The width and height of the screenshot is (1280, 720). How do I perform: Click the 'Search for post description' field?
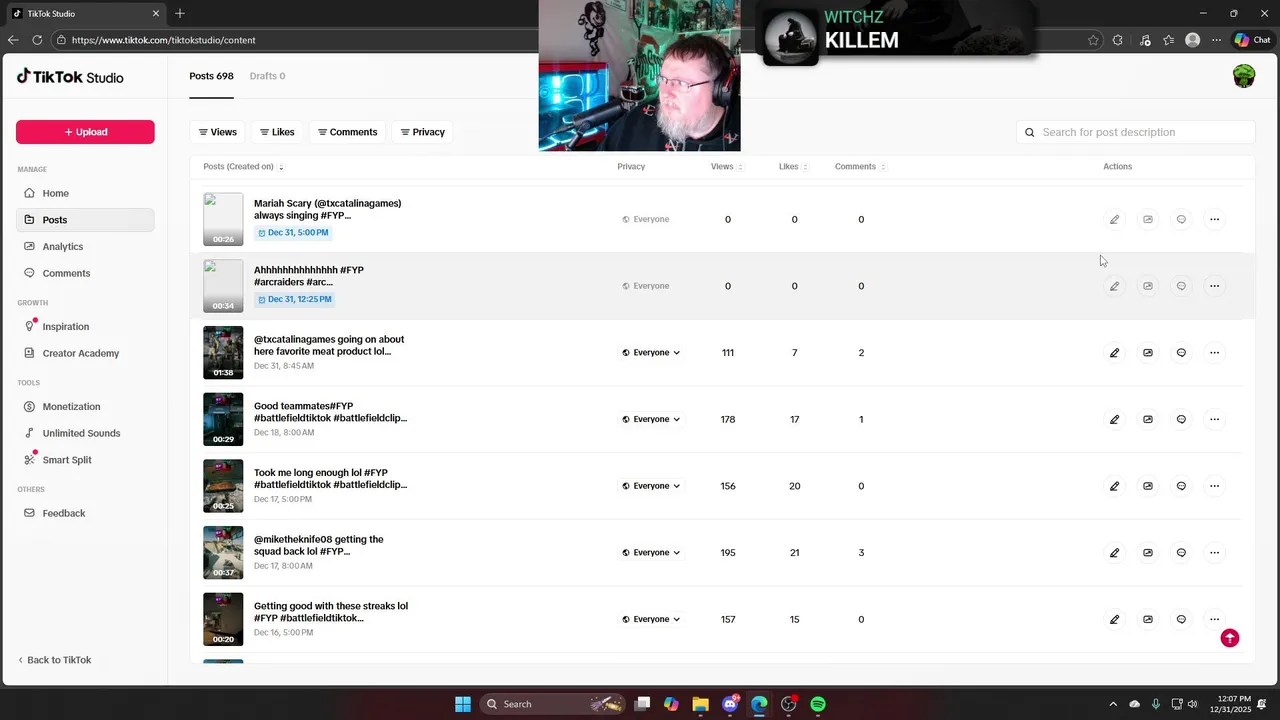coord(1136,132)
